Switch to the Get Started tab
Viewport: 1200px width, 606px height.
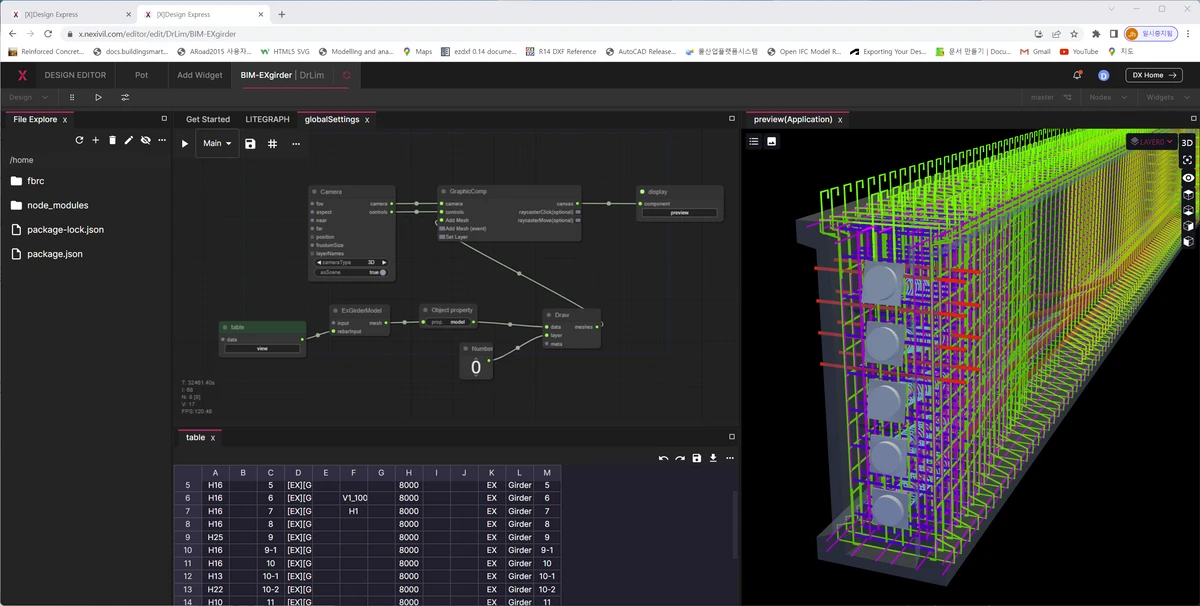[x=208, y=119]
